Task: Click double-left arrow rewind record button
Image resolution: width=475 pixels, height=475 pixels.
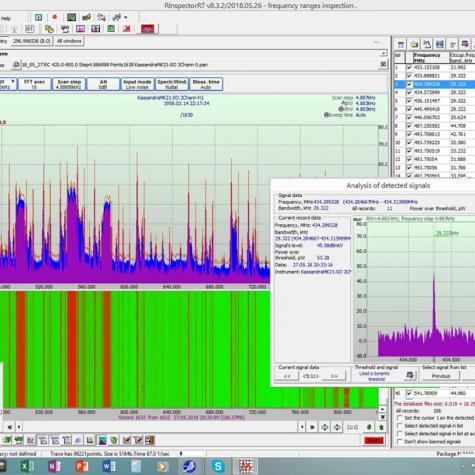Action: click(10, 427)
